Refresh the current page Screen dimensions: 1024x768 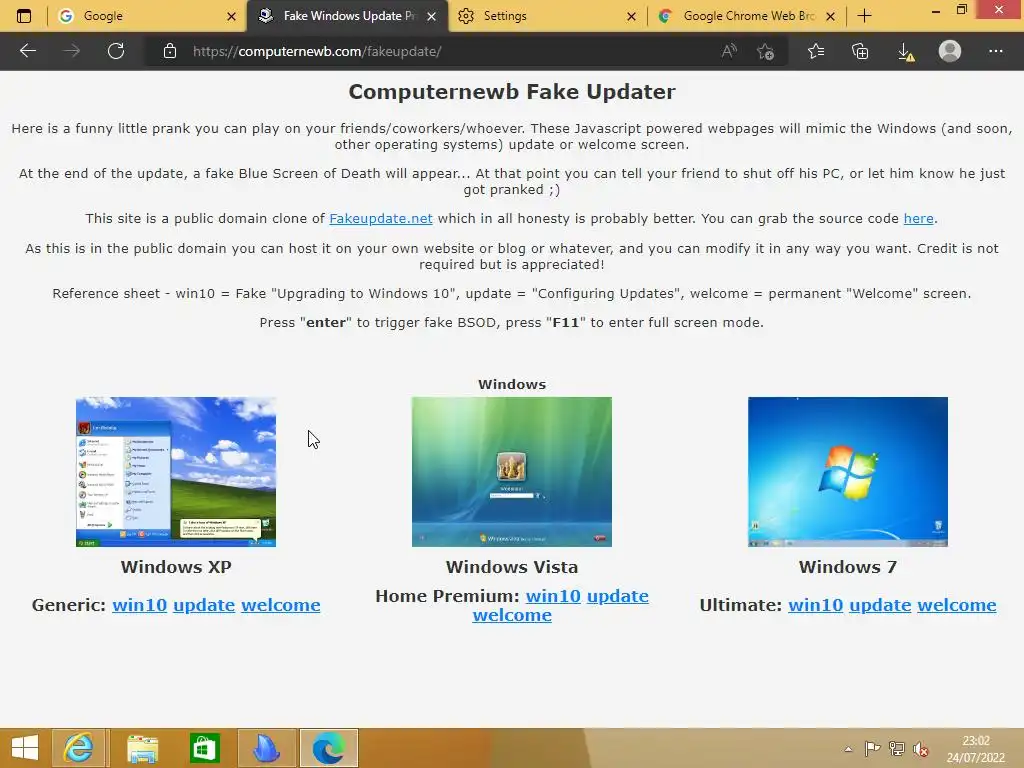pos(116,51)
